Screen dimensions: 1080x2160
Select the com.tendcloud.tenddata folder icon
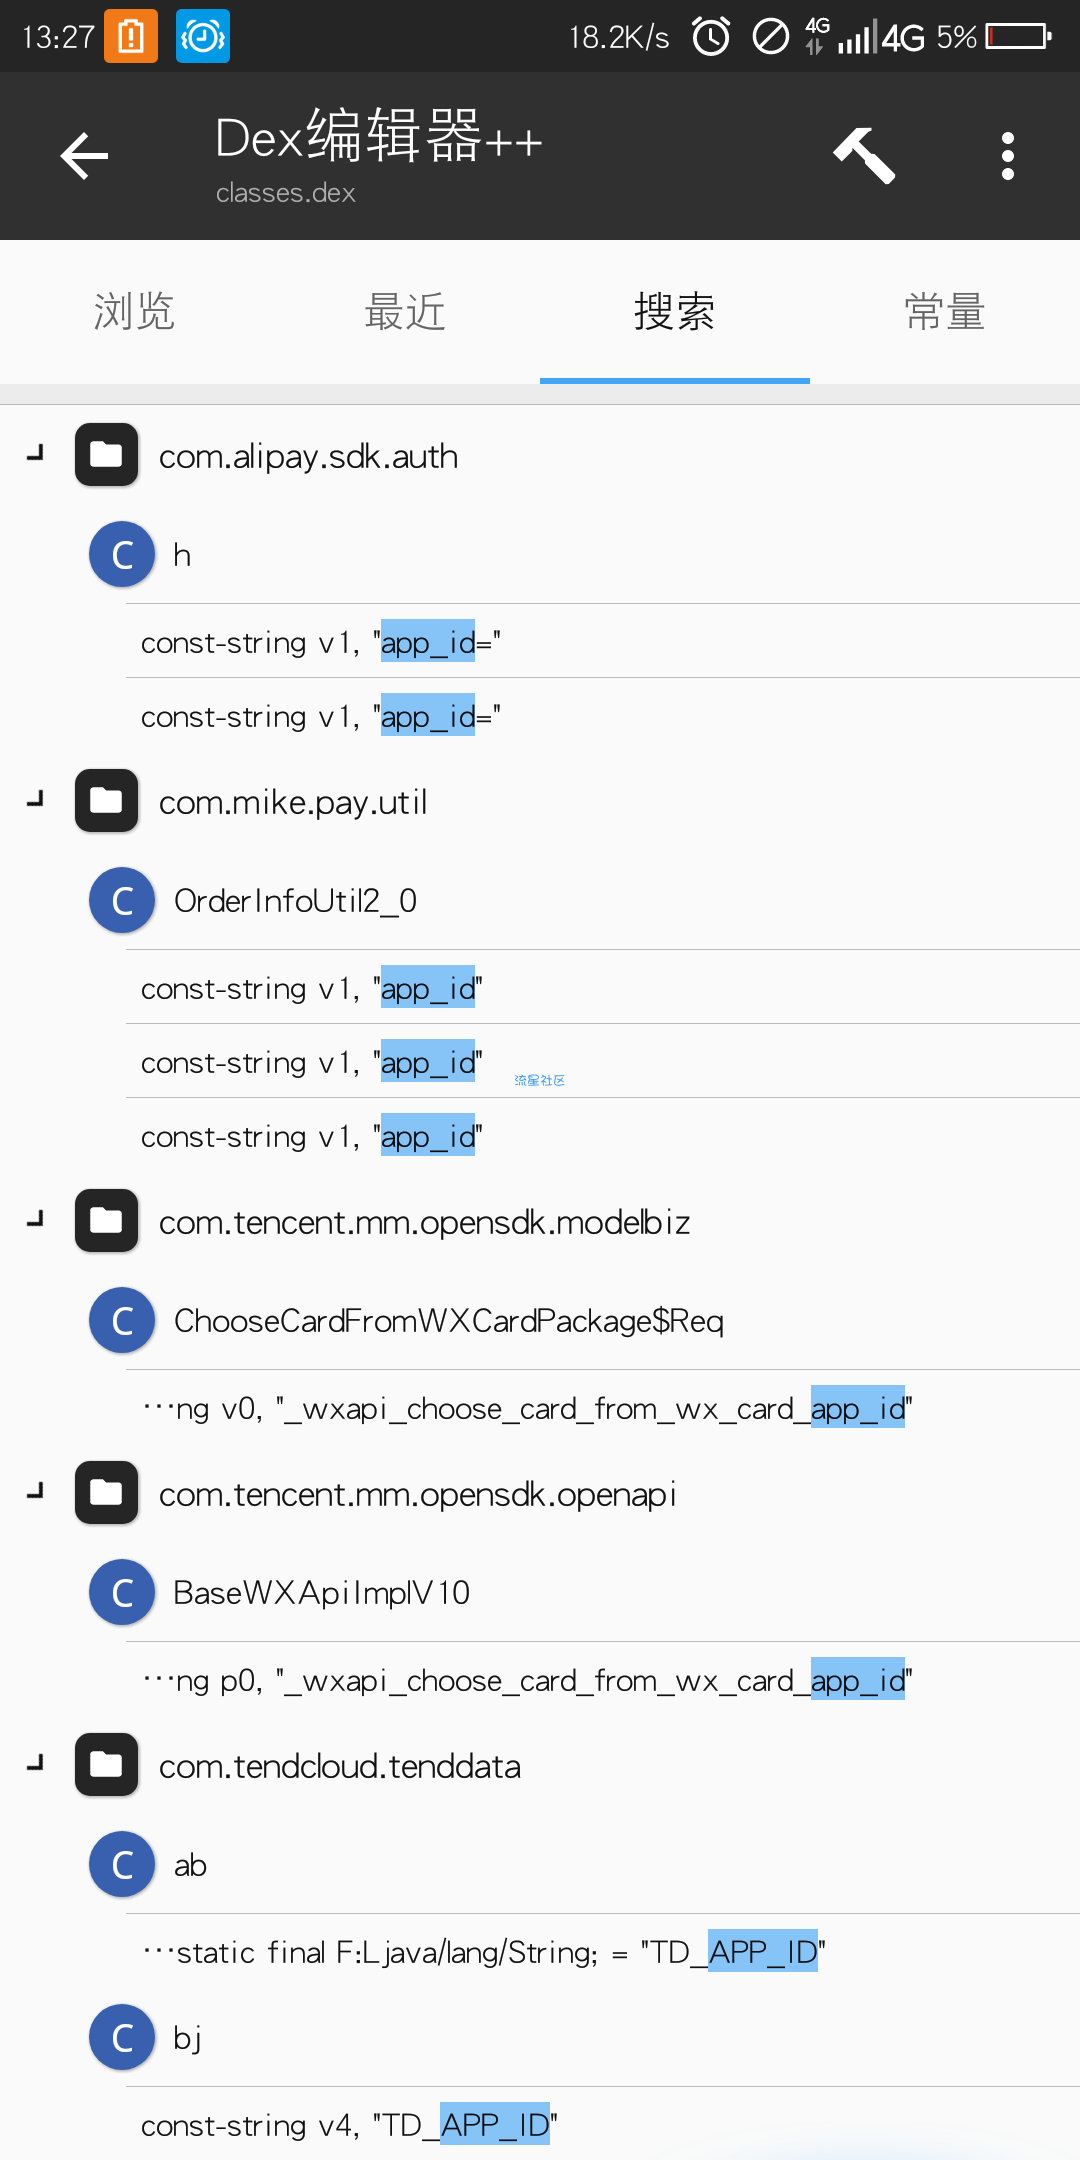tap(107, 1765)
